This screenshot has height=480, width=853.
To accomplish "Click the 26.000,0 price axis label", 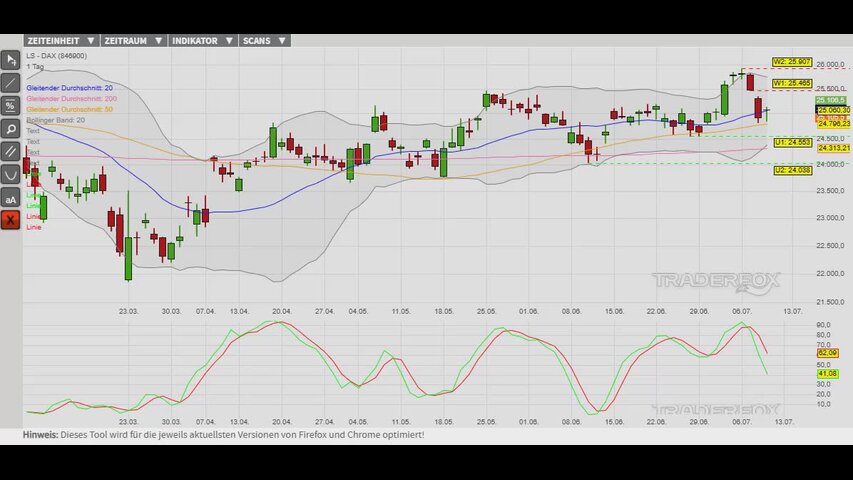I will [830, 64].
